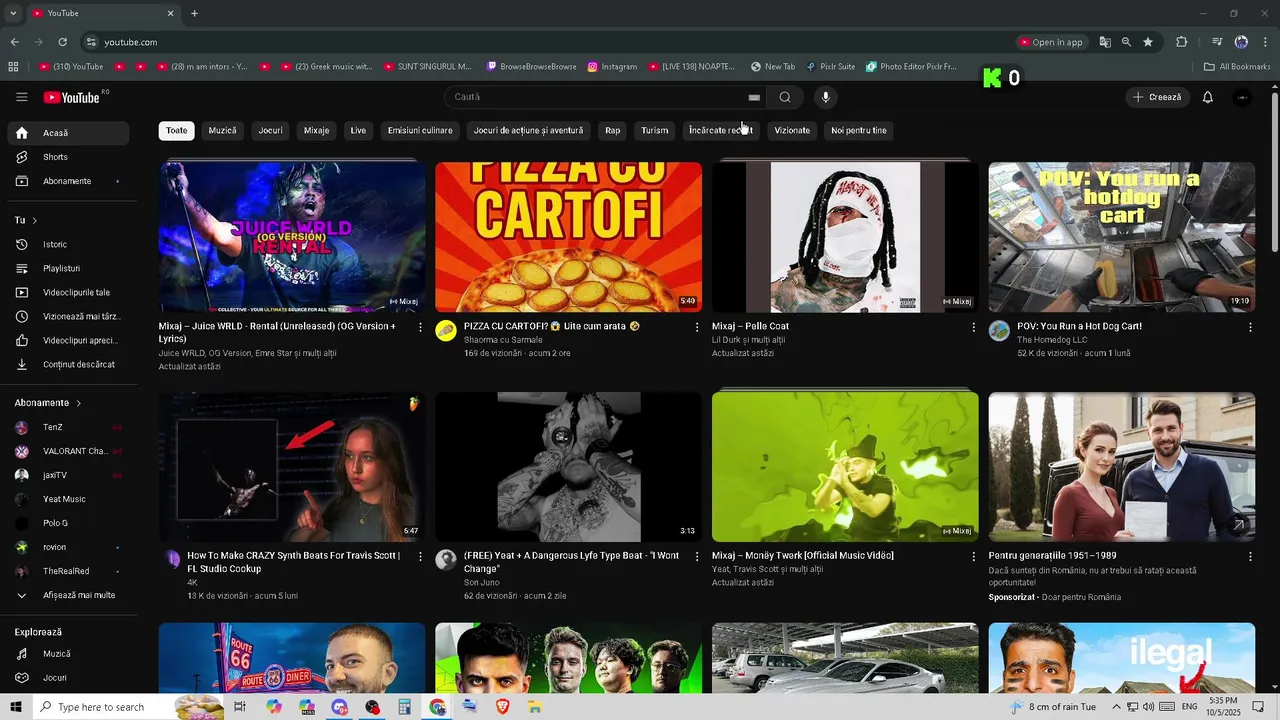
Task: Open Videoclipurile tale
Action: (x=68, y=292)
